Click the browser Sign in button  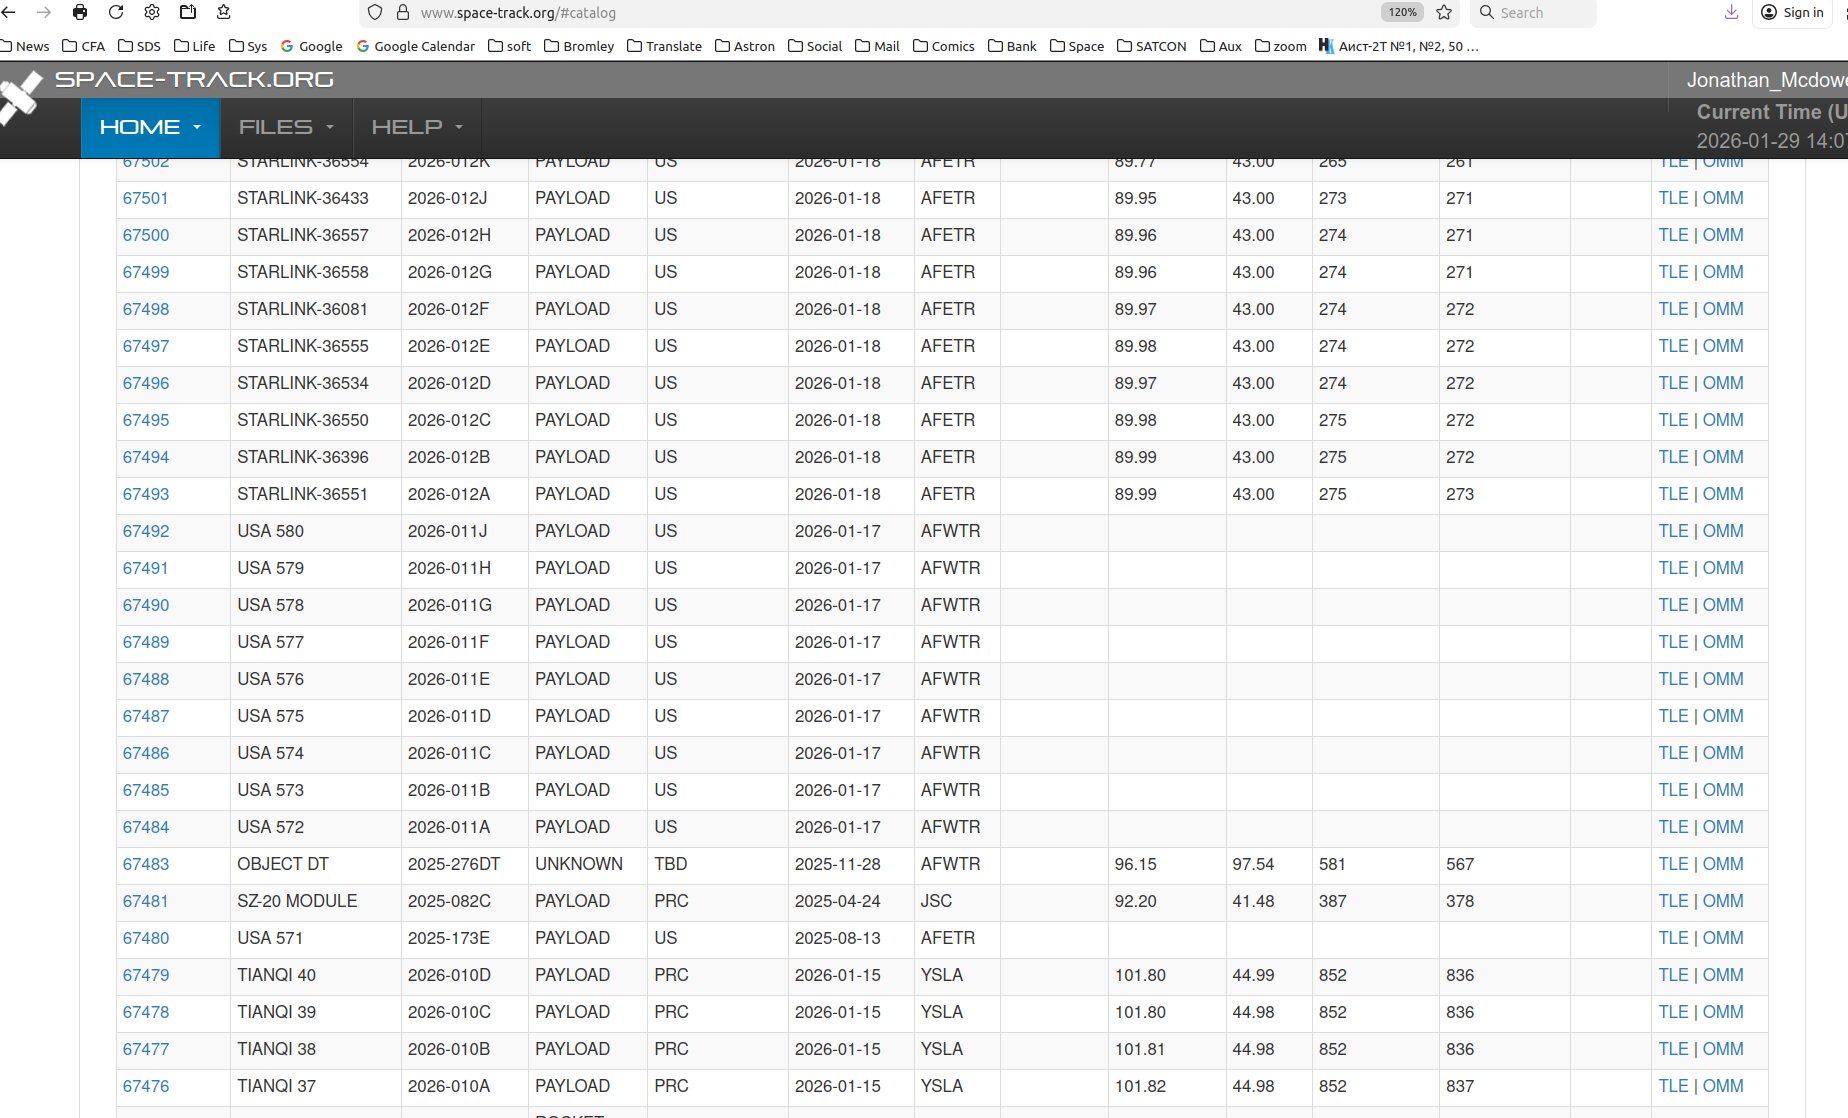pyautogui.click(x=1793, y=12)
